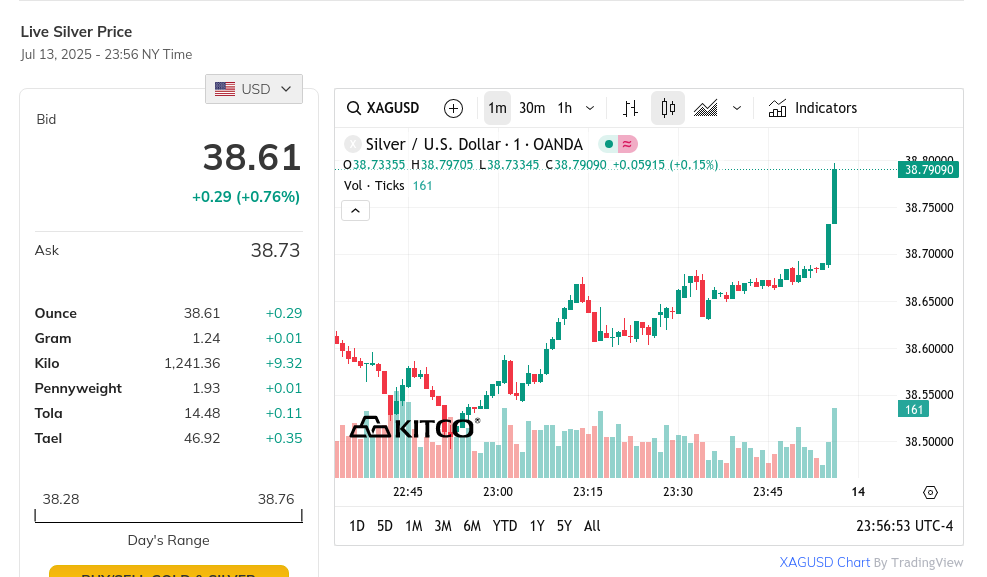Click the ask price 38.73
The width and height of the screenshot is (987, 577).
[x=275, y=250]
